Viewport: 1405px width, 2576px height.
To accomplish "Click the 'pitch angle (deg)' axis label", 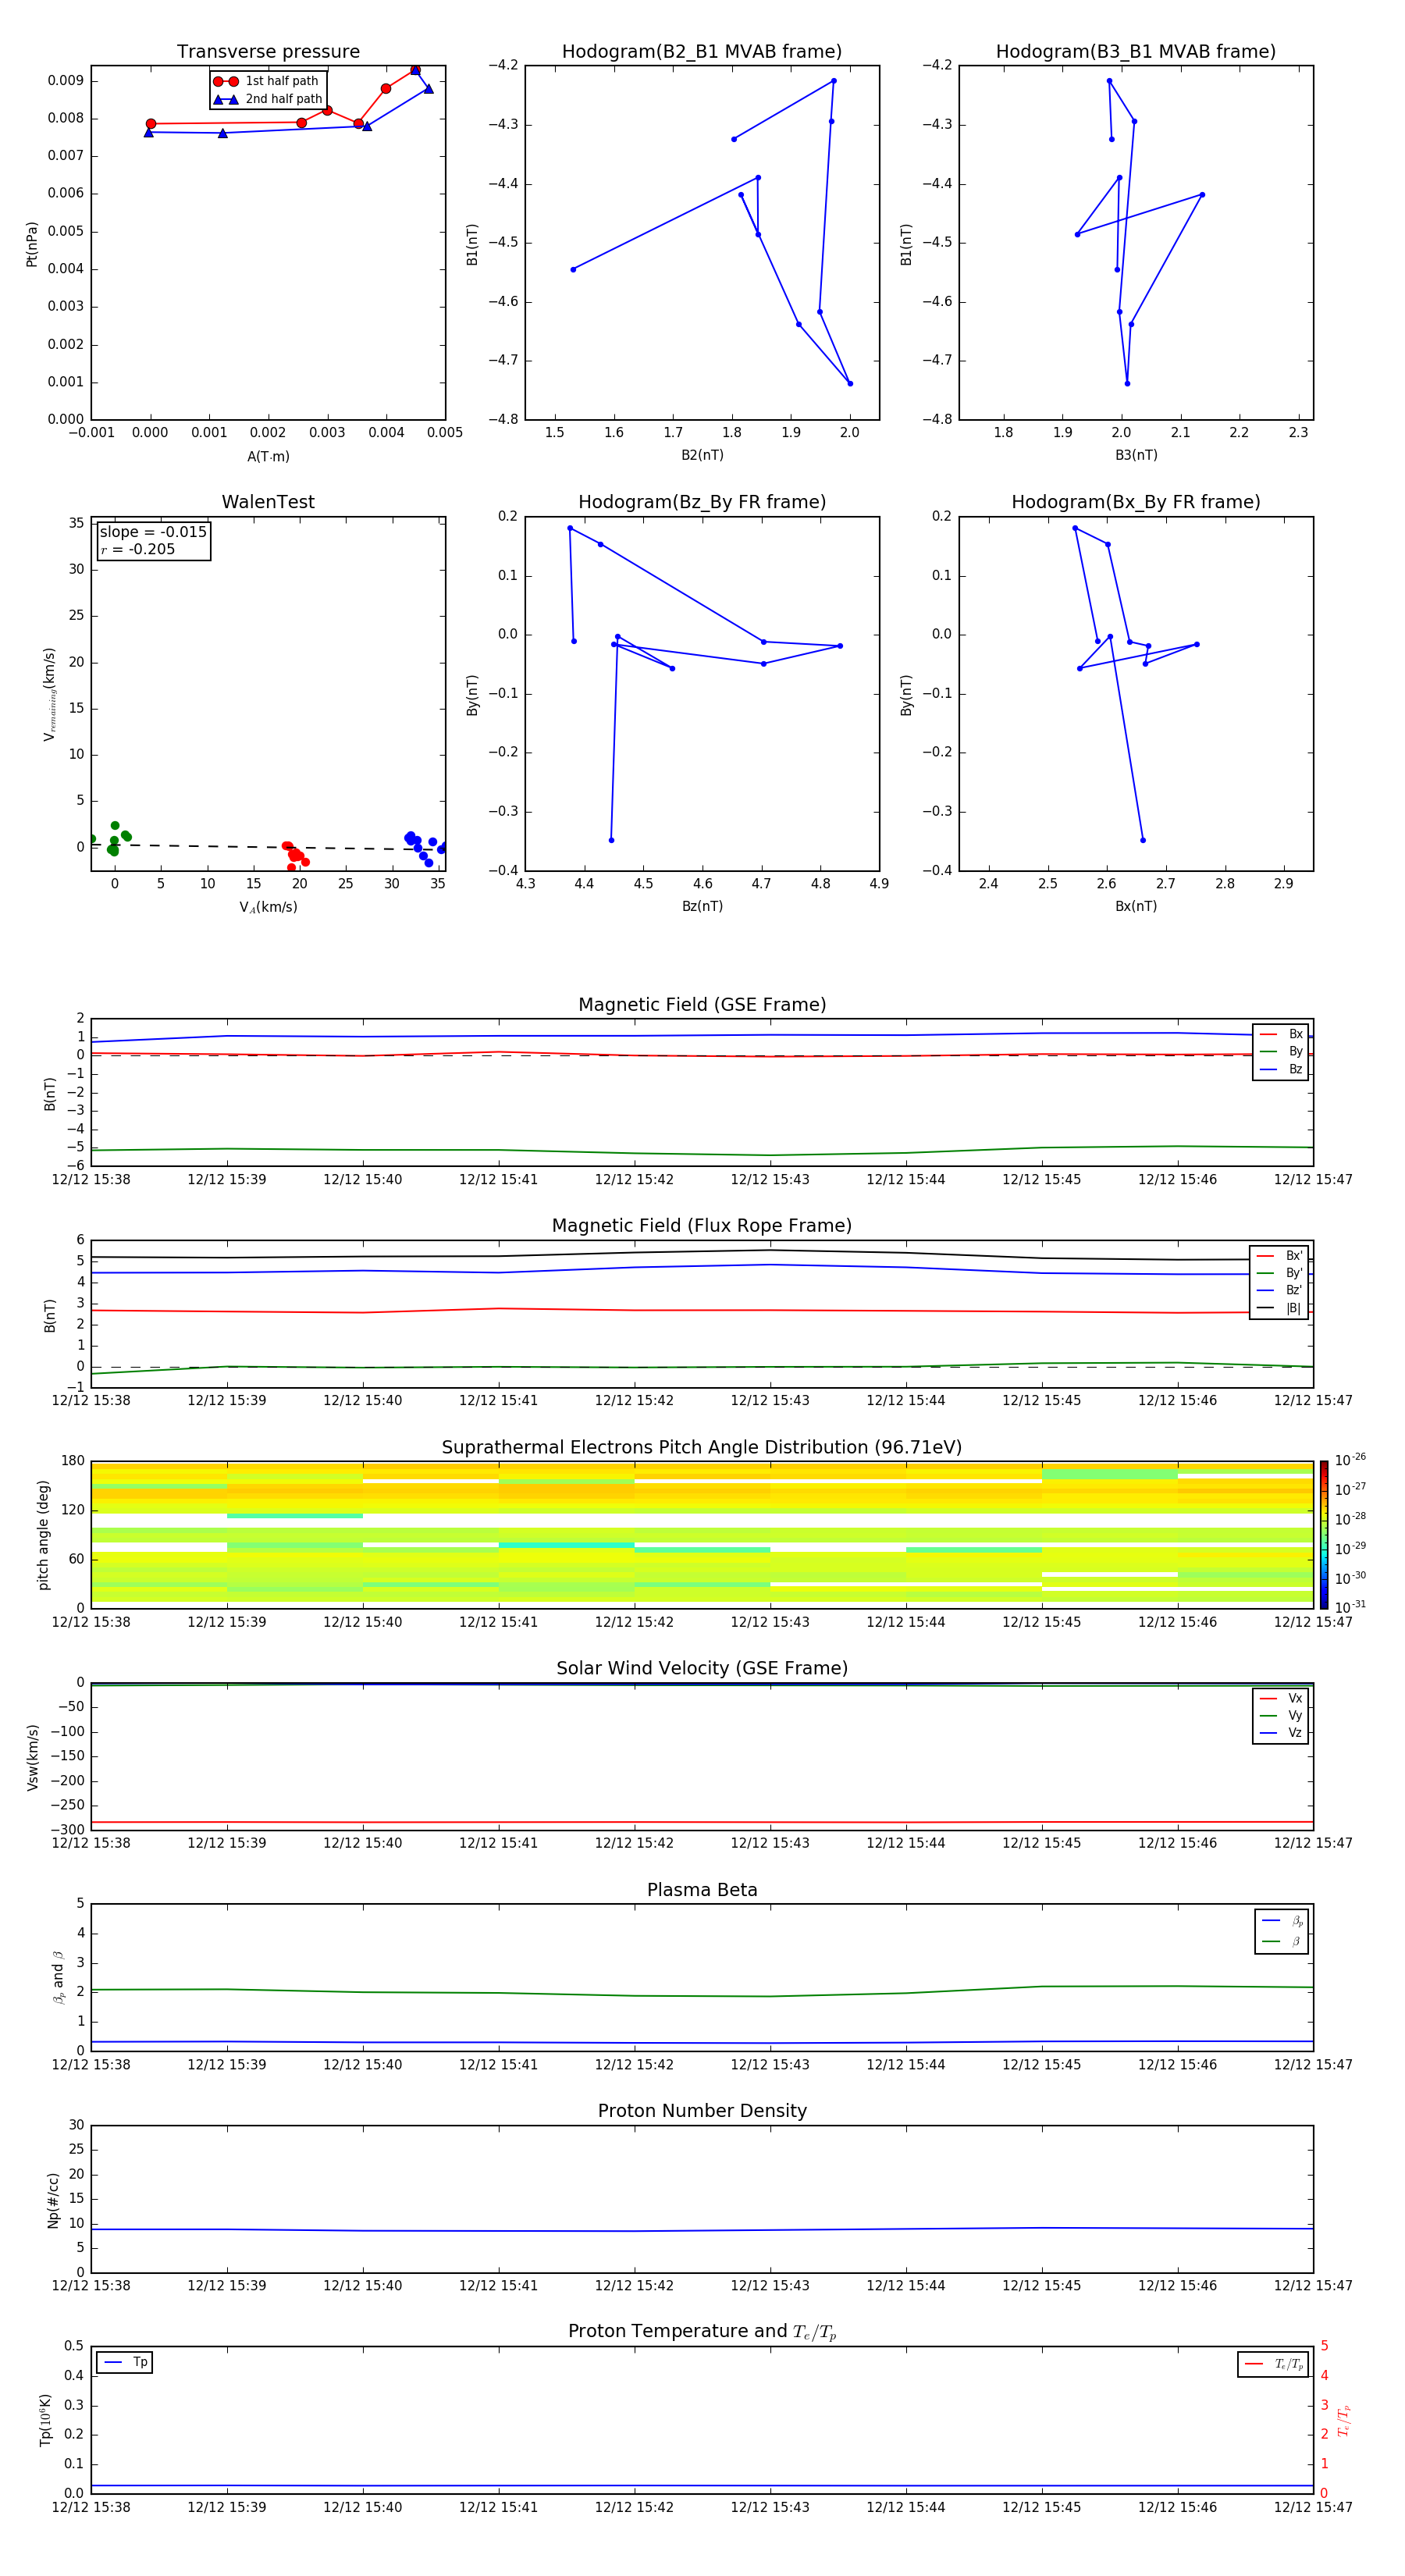I will (43, 1535).
